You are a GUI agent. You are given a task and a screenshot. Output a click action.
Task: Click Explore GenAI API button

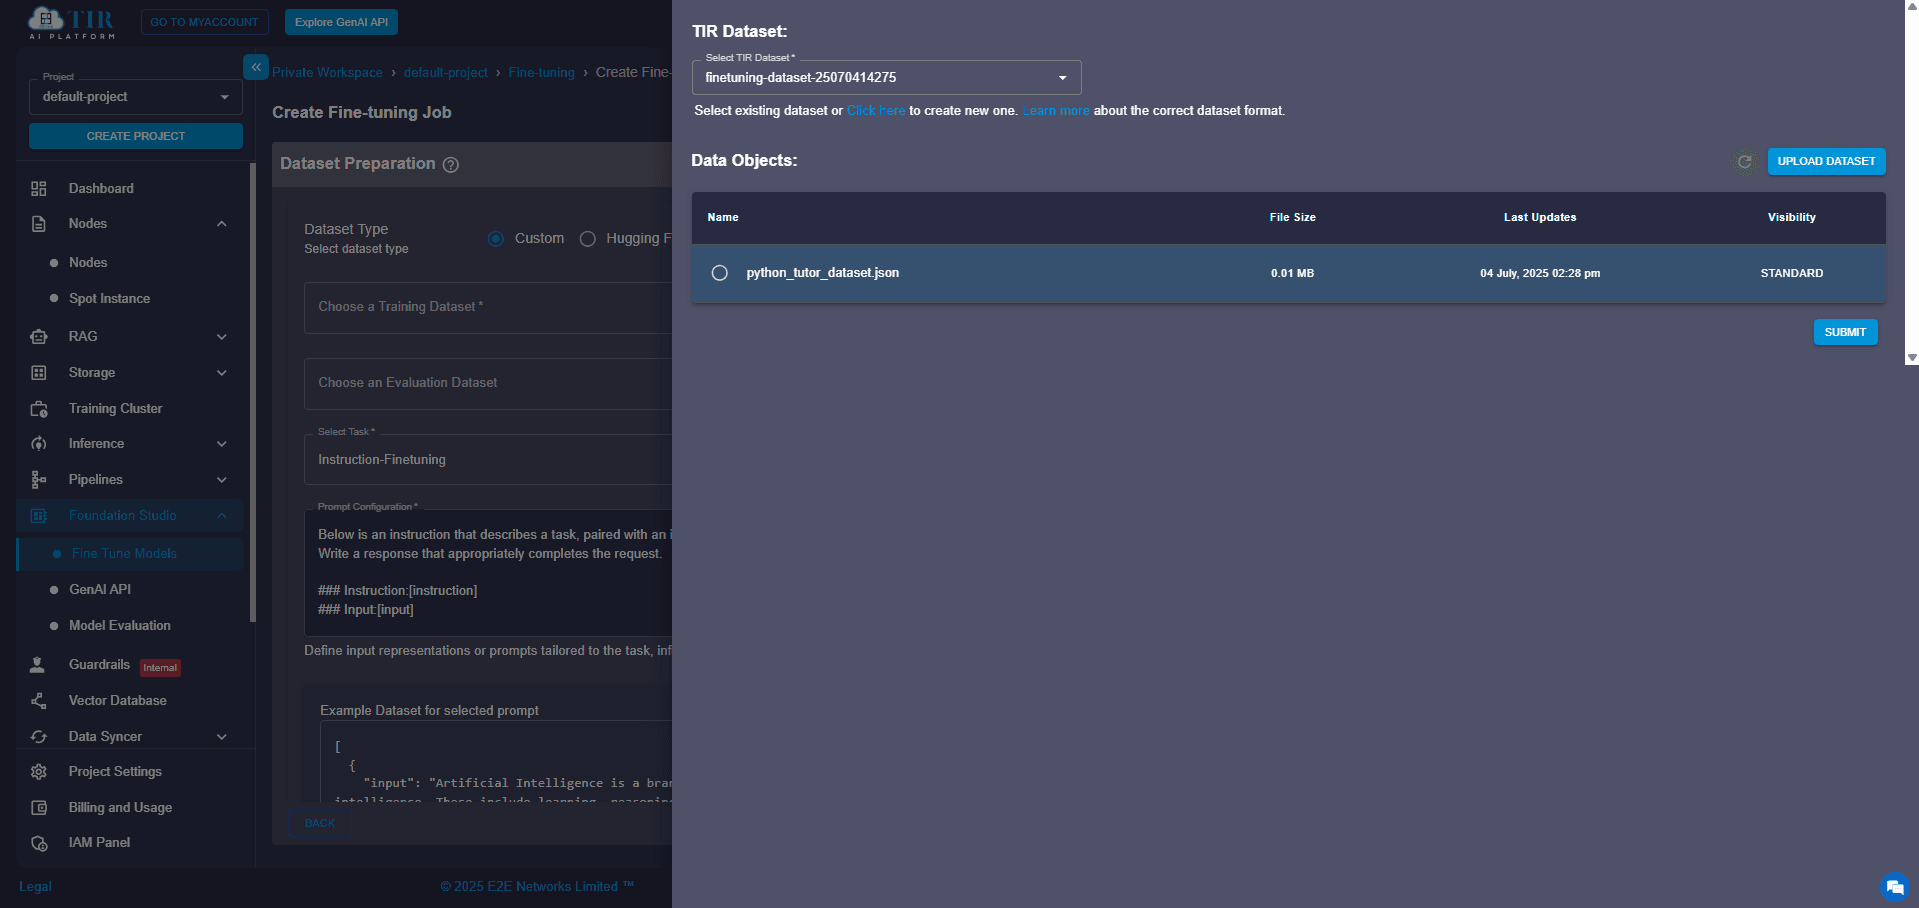point(341,22)
